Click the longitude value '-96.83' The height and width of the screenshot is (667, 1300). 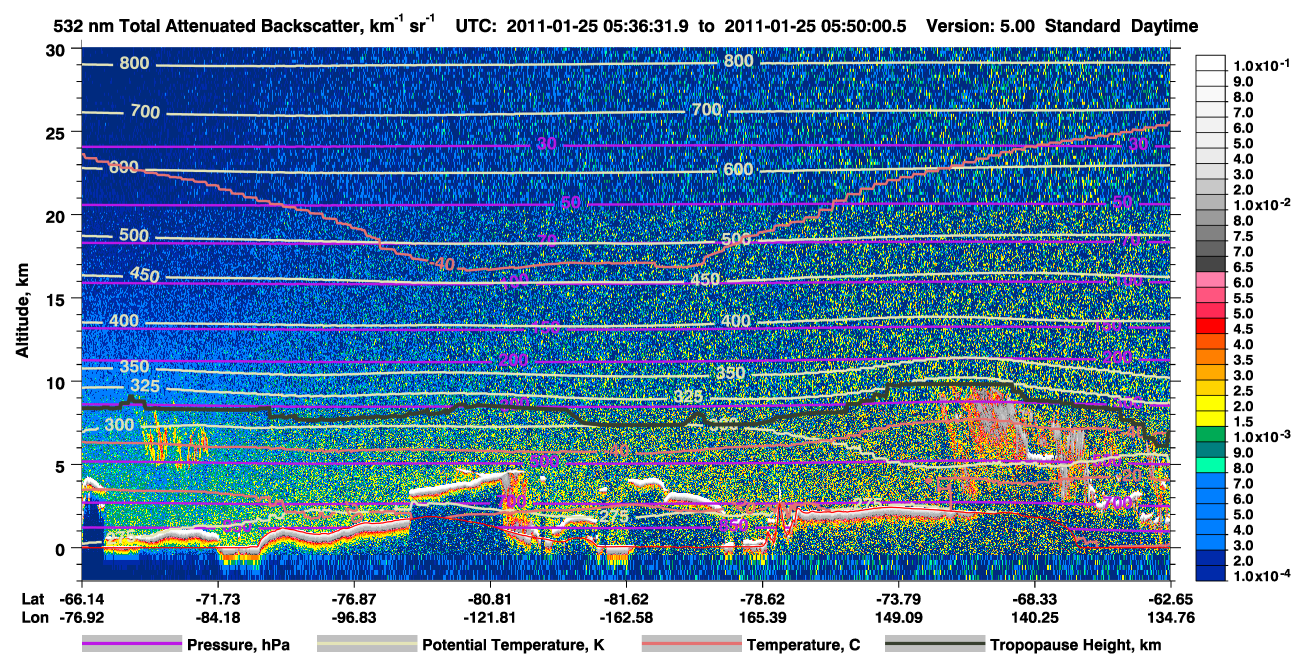(x=354, y=618)
